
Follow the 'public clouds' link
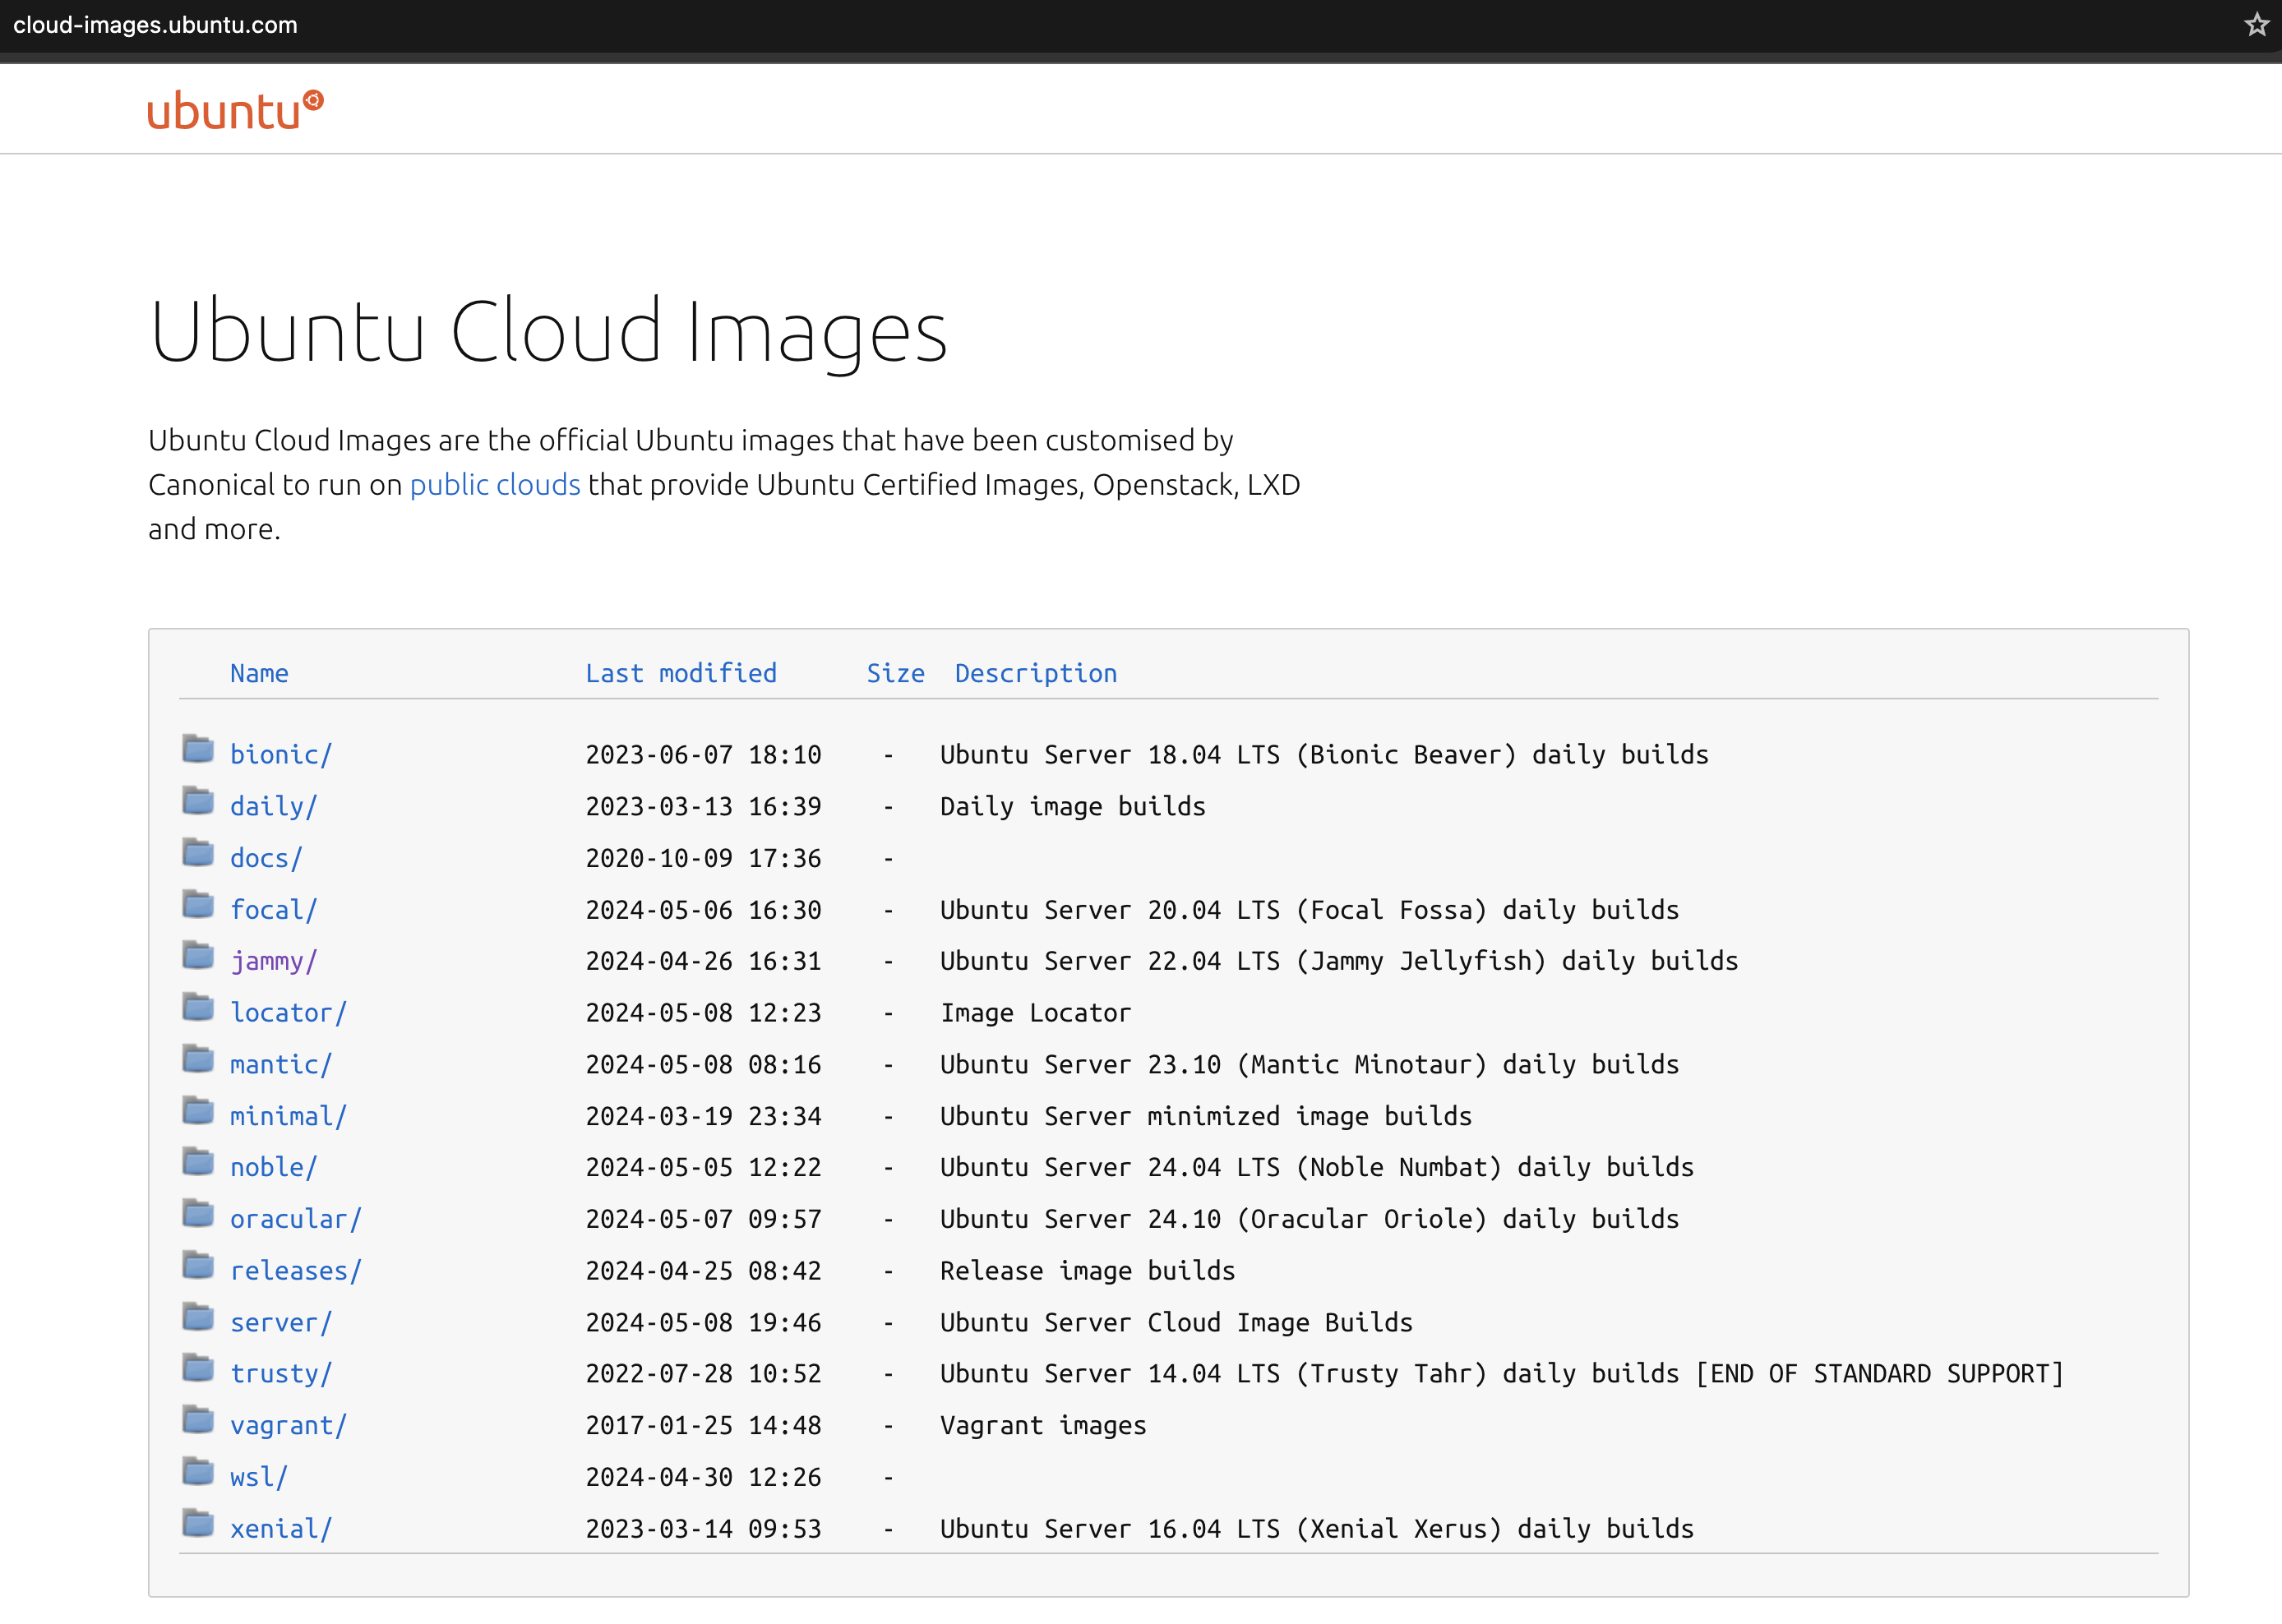tap(495, 485)
